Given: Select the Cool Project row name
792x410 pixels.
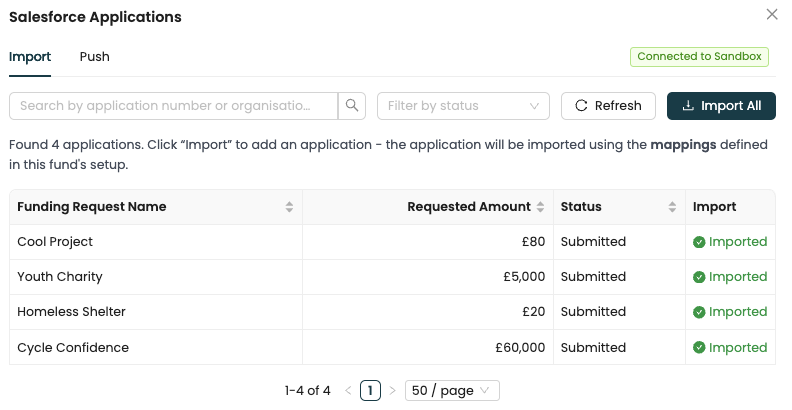Looking at the screenshot, I should [55, 242].
